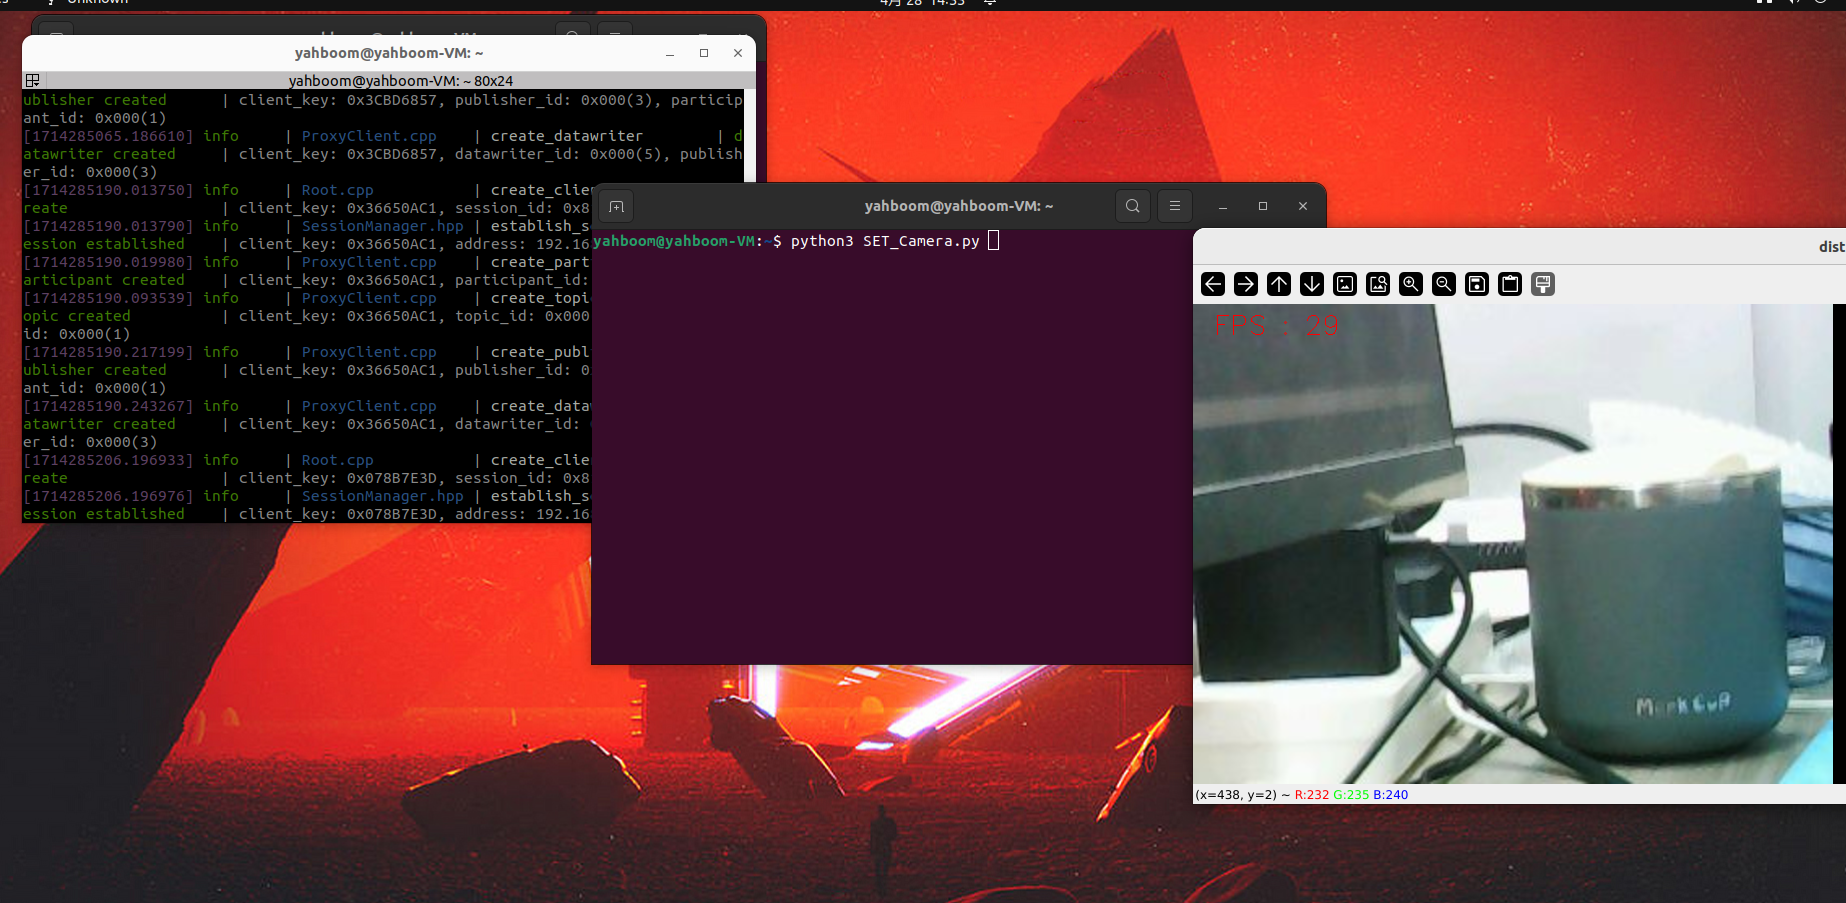The height and width of the screenshot is (903, 1846).
Task: Click the yahboom@yahboom-VM ~ 80x24 titlebar
Action: click(x=400, y=80)
